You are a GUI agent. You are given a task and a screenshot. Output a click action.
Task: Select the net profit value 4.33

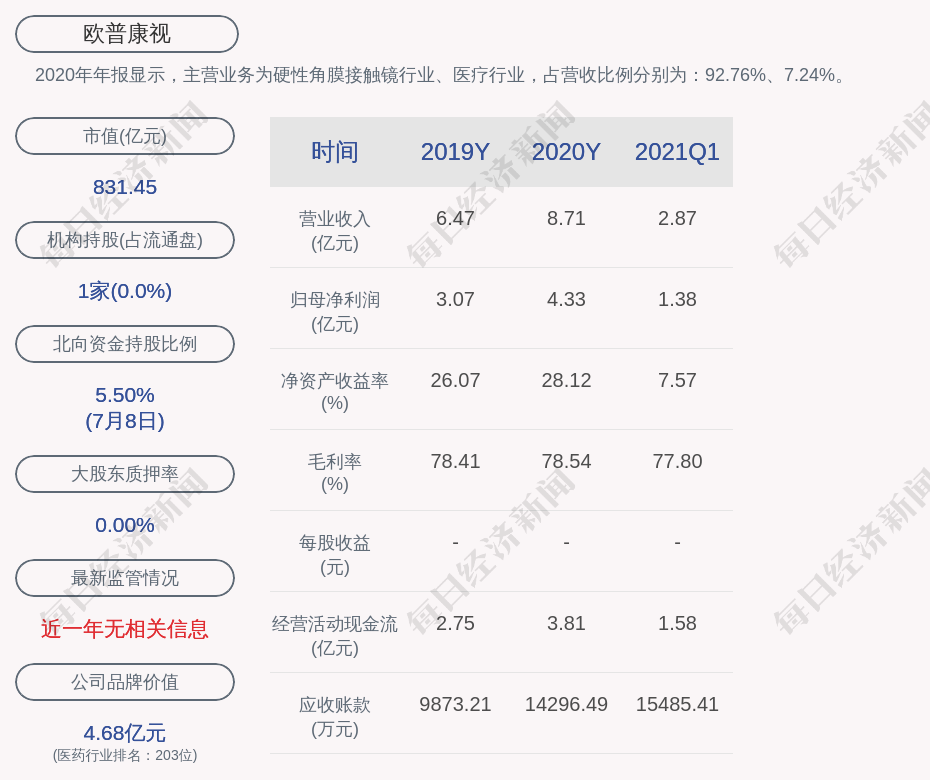pyautogui.click(x=566, y=300)
